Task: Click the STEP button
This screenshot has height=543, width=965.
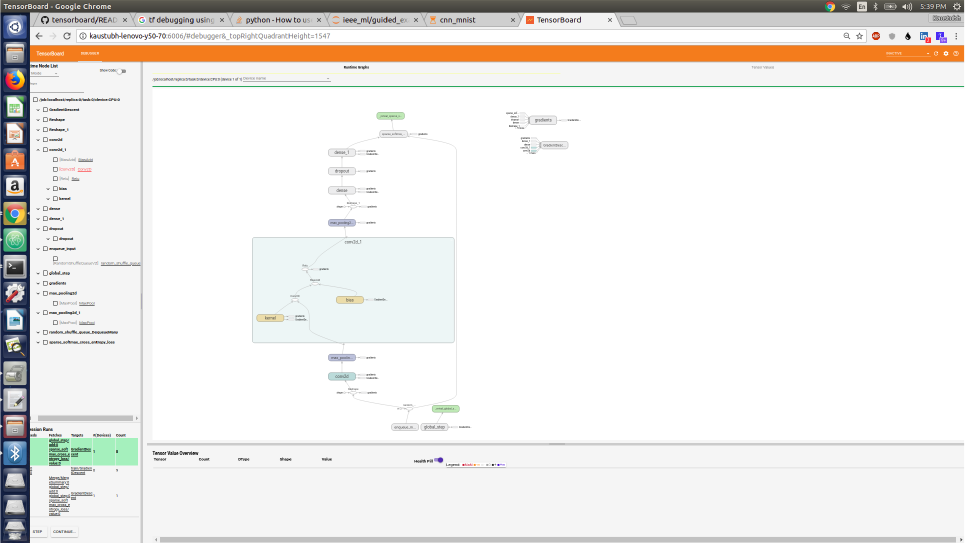Action: (38, 531)
